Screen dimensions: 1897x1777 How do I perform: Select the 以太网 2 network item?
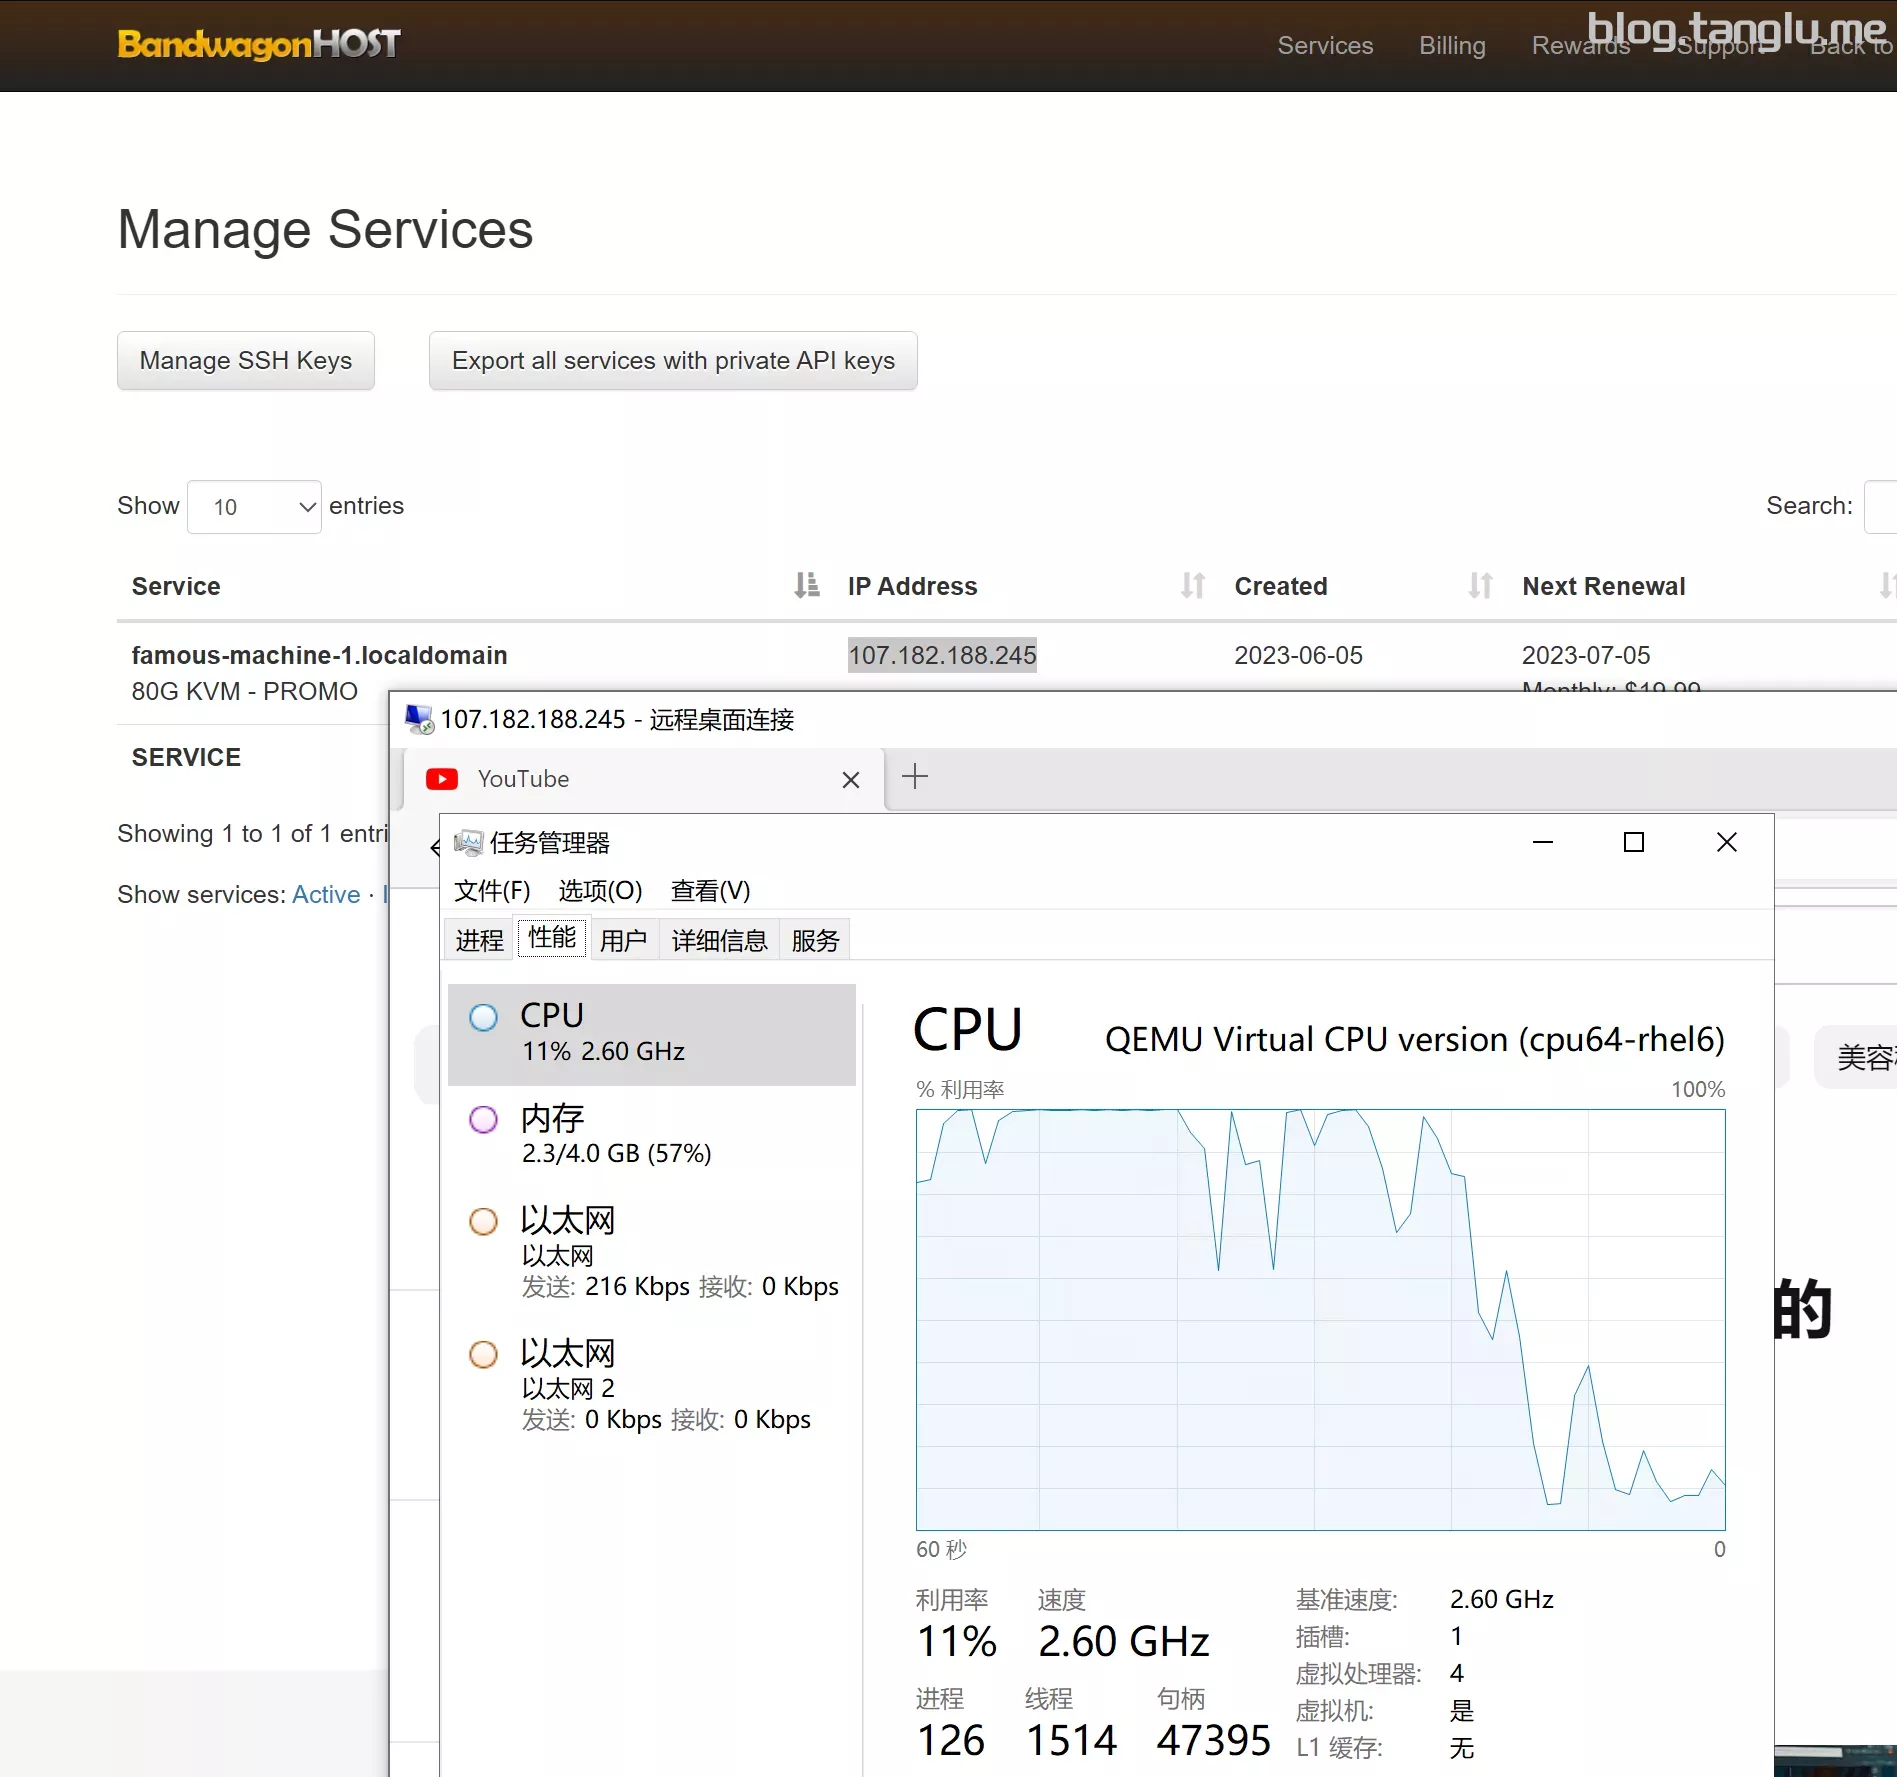point(651,1385)
